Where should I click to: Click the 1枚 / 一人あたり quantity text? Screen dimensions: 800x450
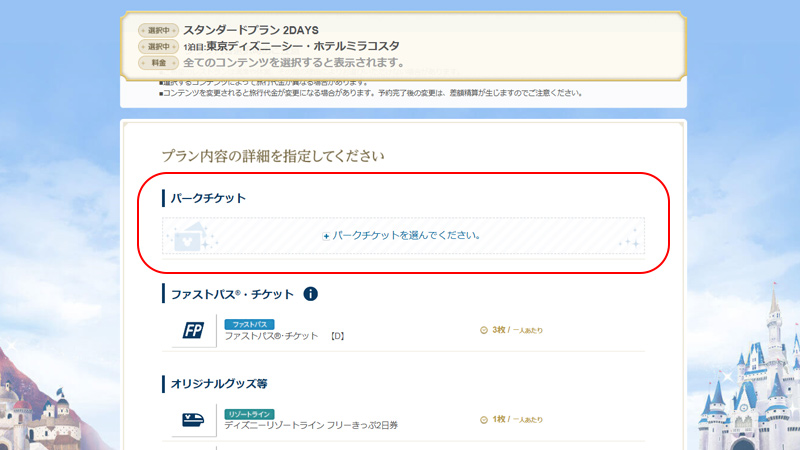[x=517, y=419]
